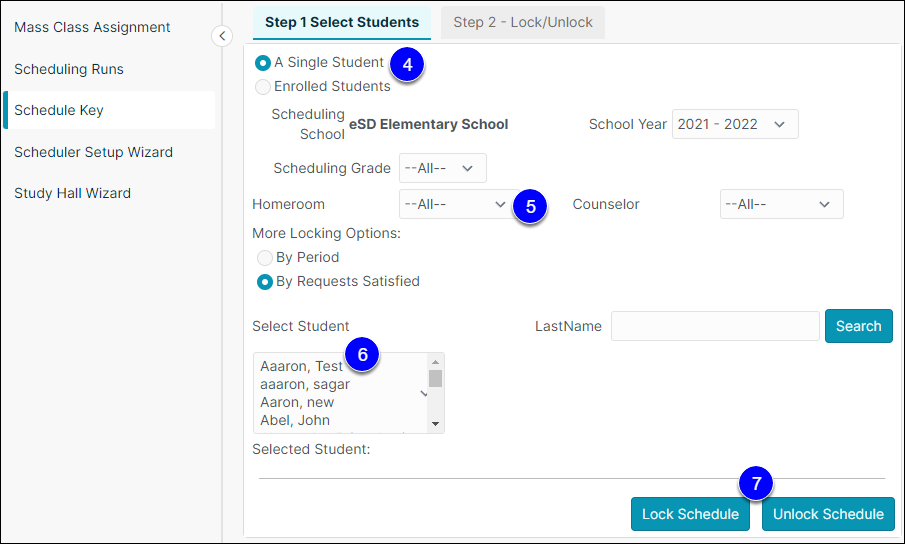Viewport: 905px width, 544px height.
Task: Click the Lock Schedule button
Action: tap(690, 514)
